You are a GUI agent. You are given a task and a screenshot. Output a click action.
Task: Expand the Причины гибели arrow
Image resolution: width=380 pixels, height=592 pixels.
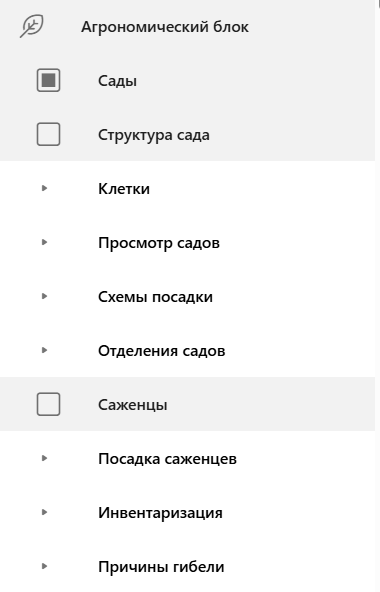click(44, 566)
